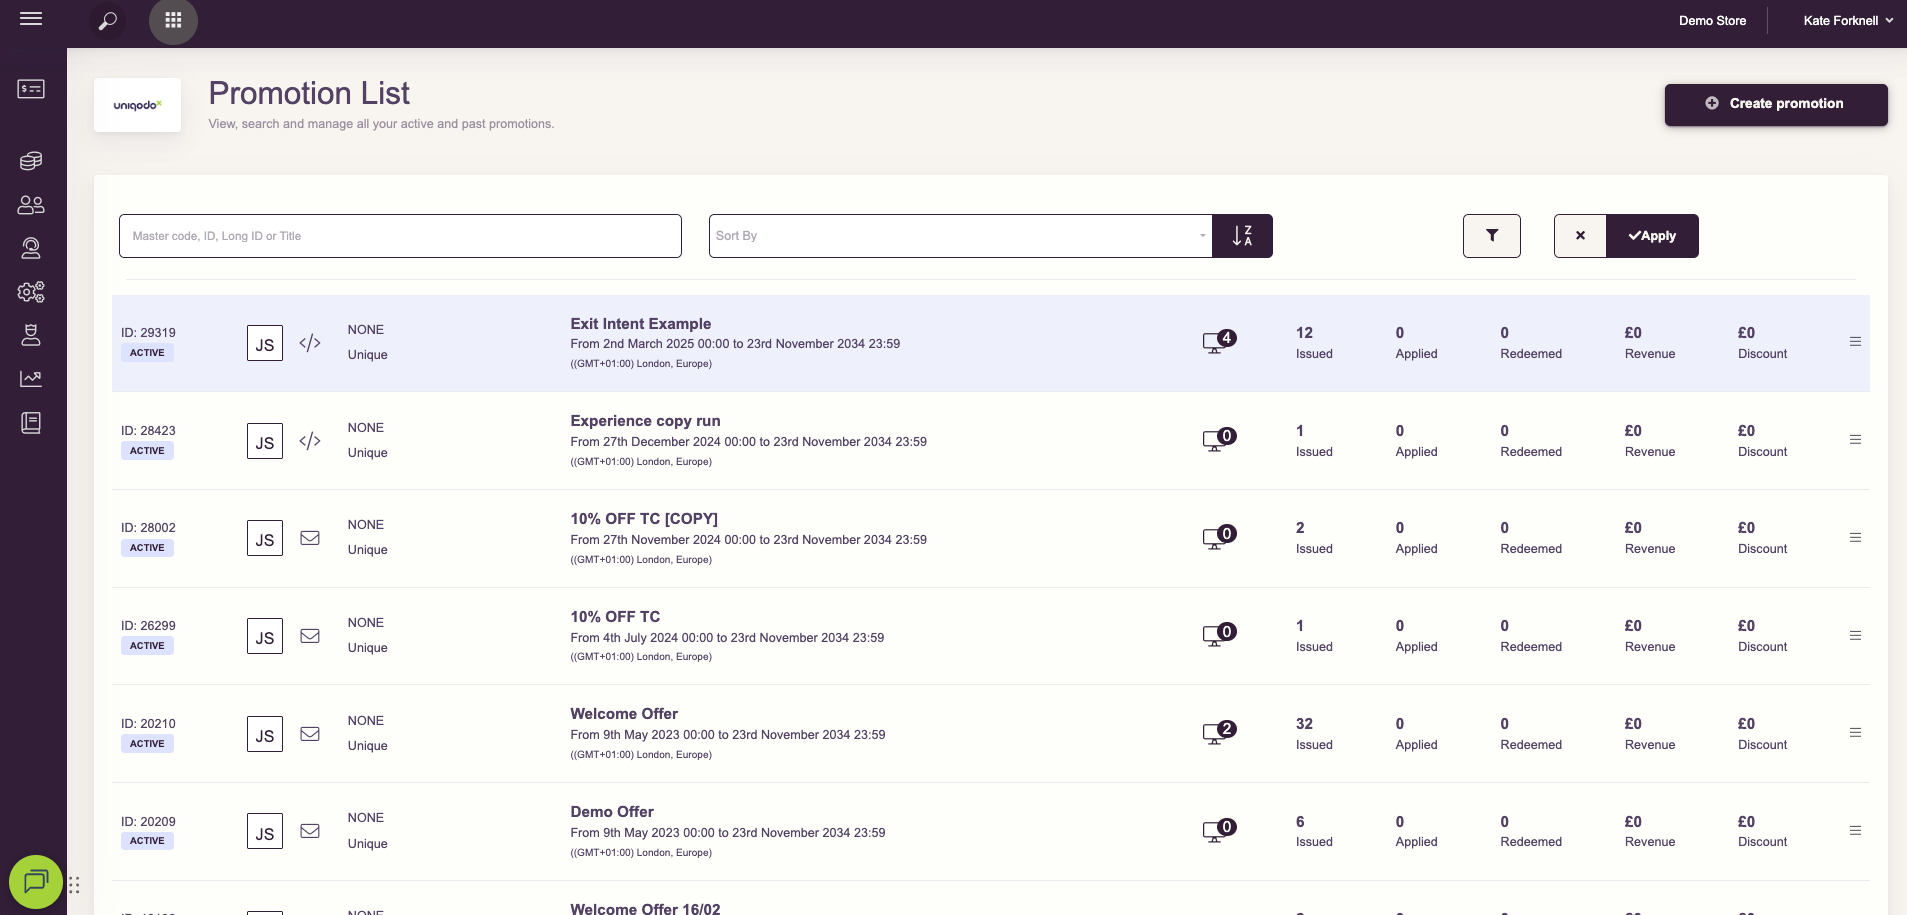Viewport: 1907px width, 915px height.
Task: Toggle sort direction Z-A button
Action: (x=1242, y=236)
